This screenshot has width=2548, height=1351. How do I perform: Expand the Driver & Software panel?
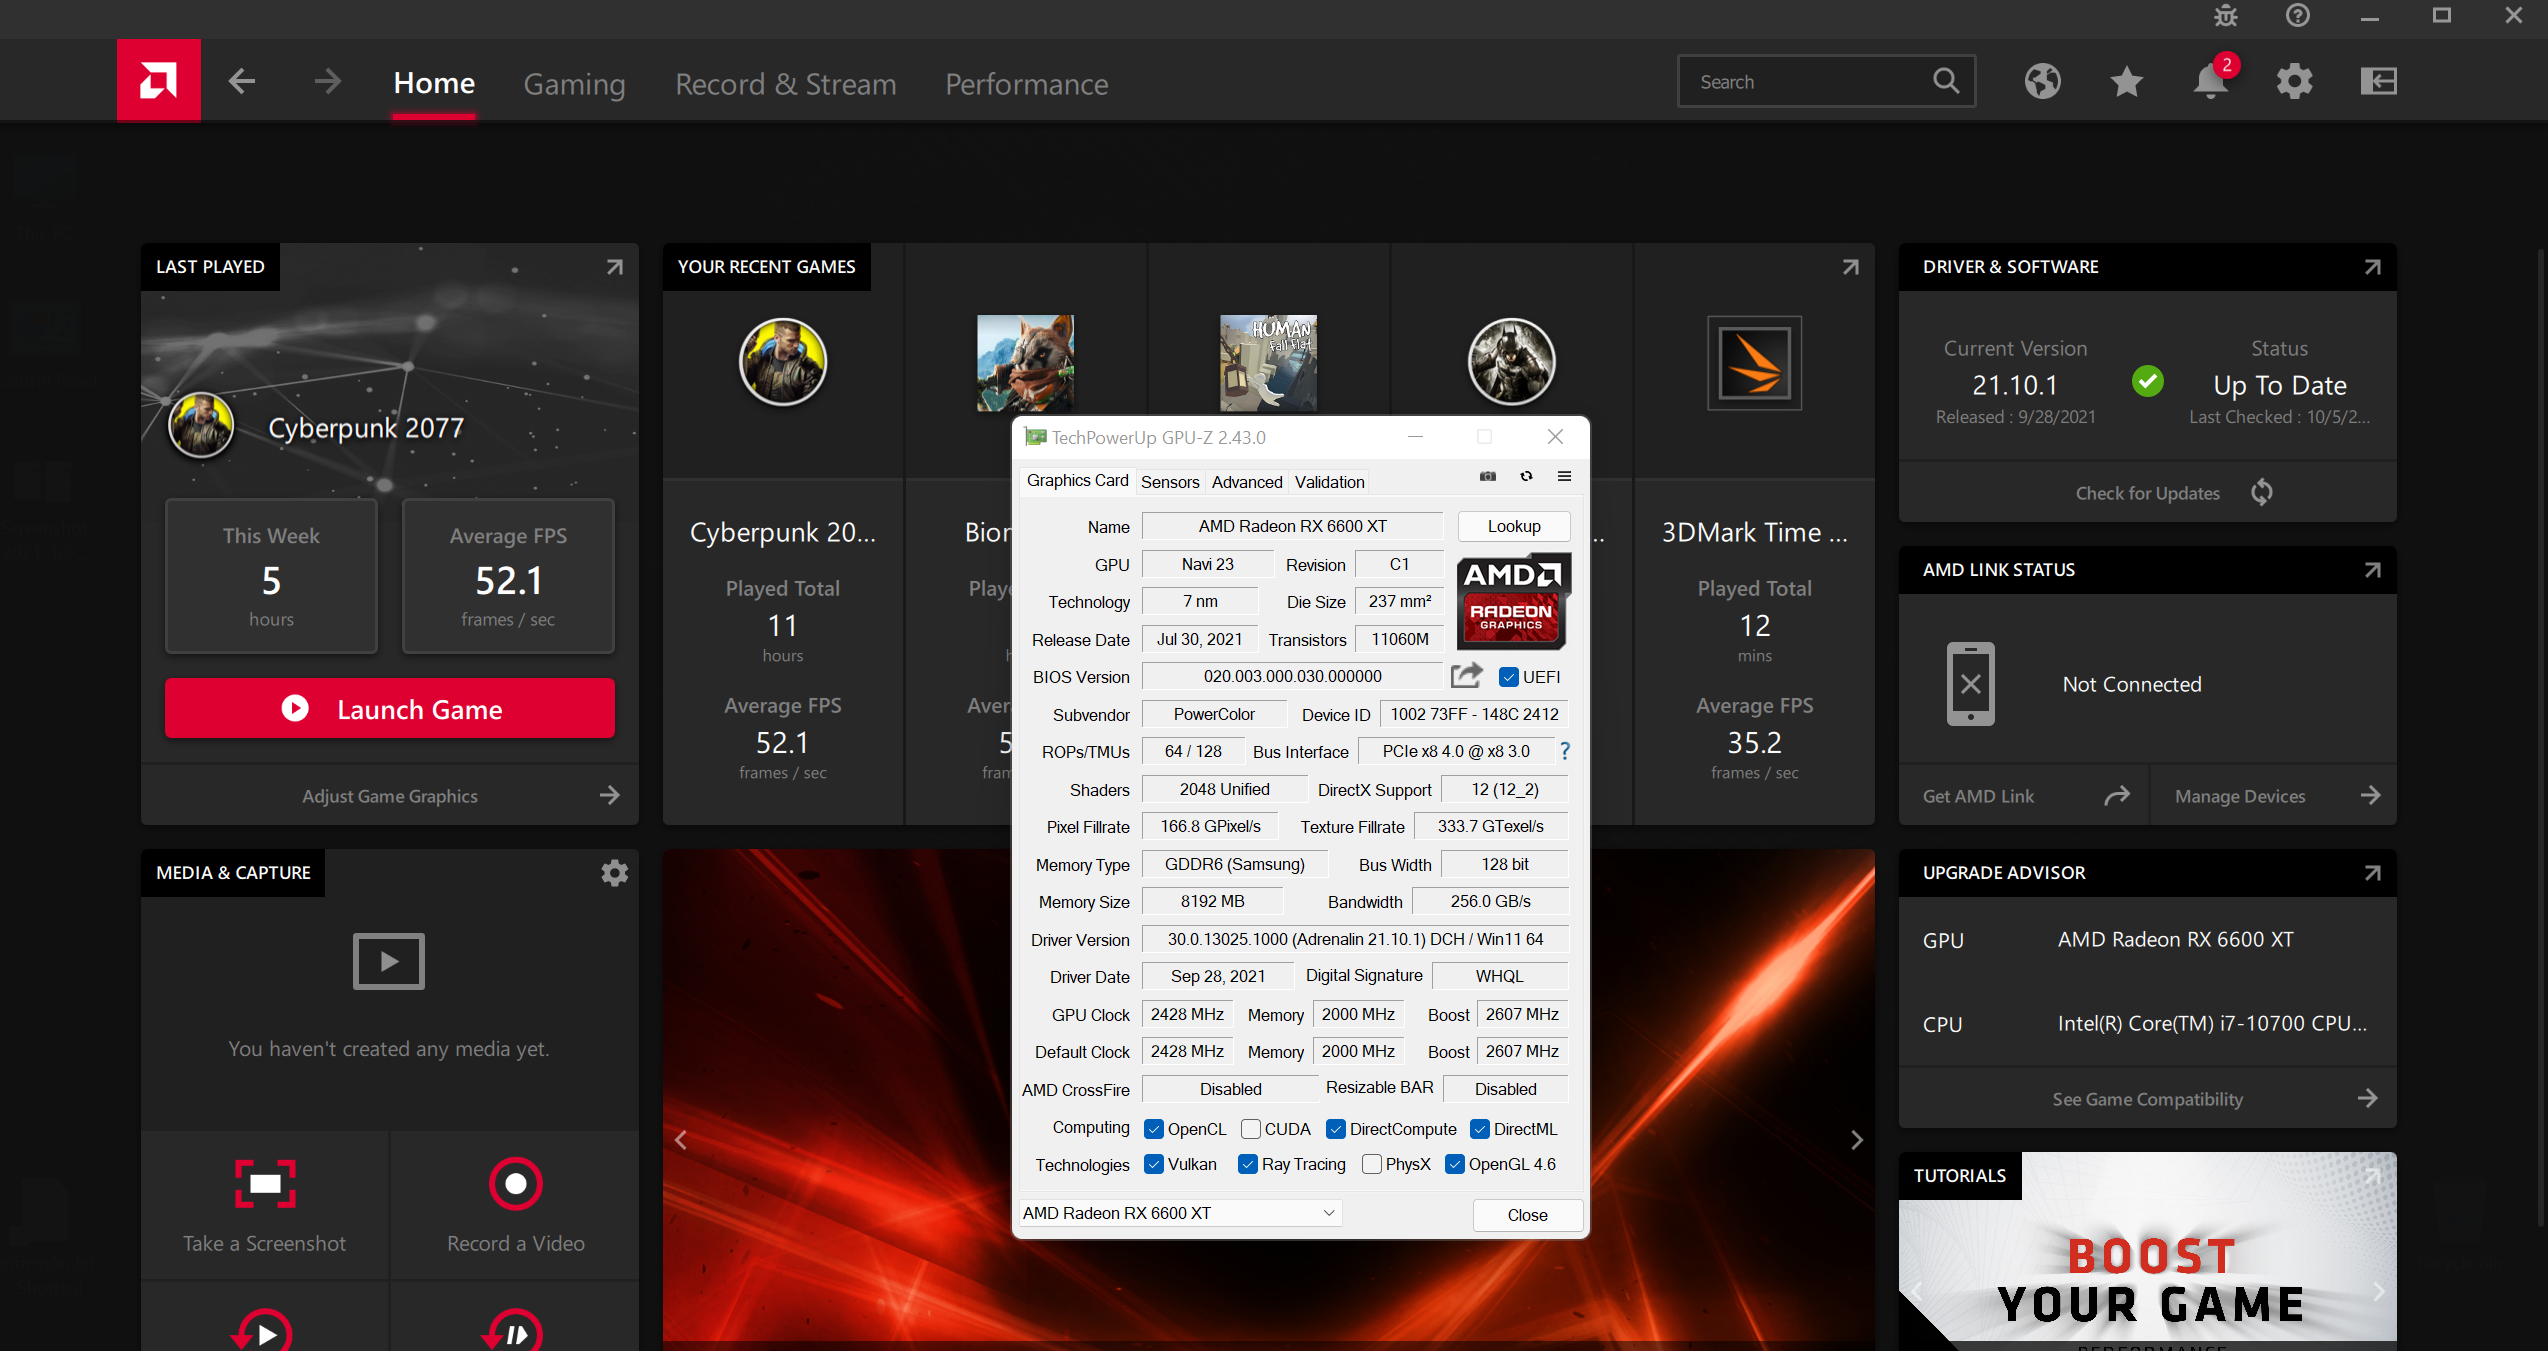2372,267
